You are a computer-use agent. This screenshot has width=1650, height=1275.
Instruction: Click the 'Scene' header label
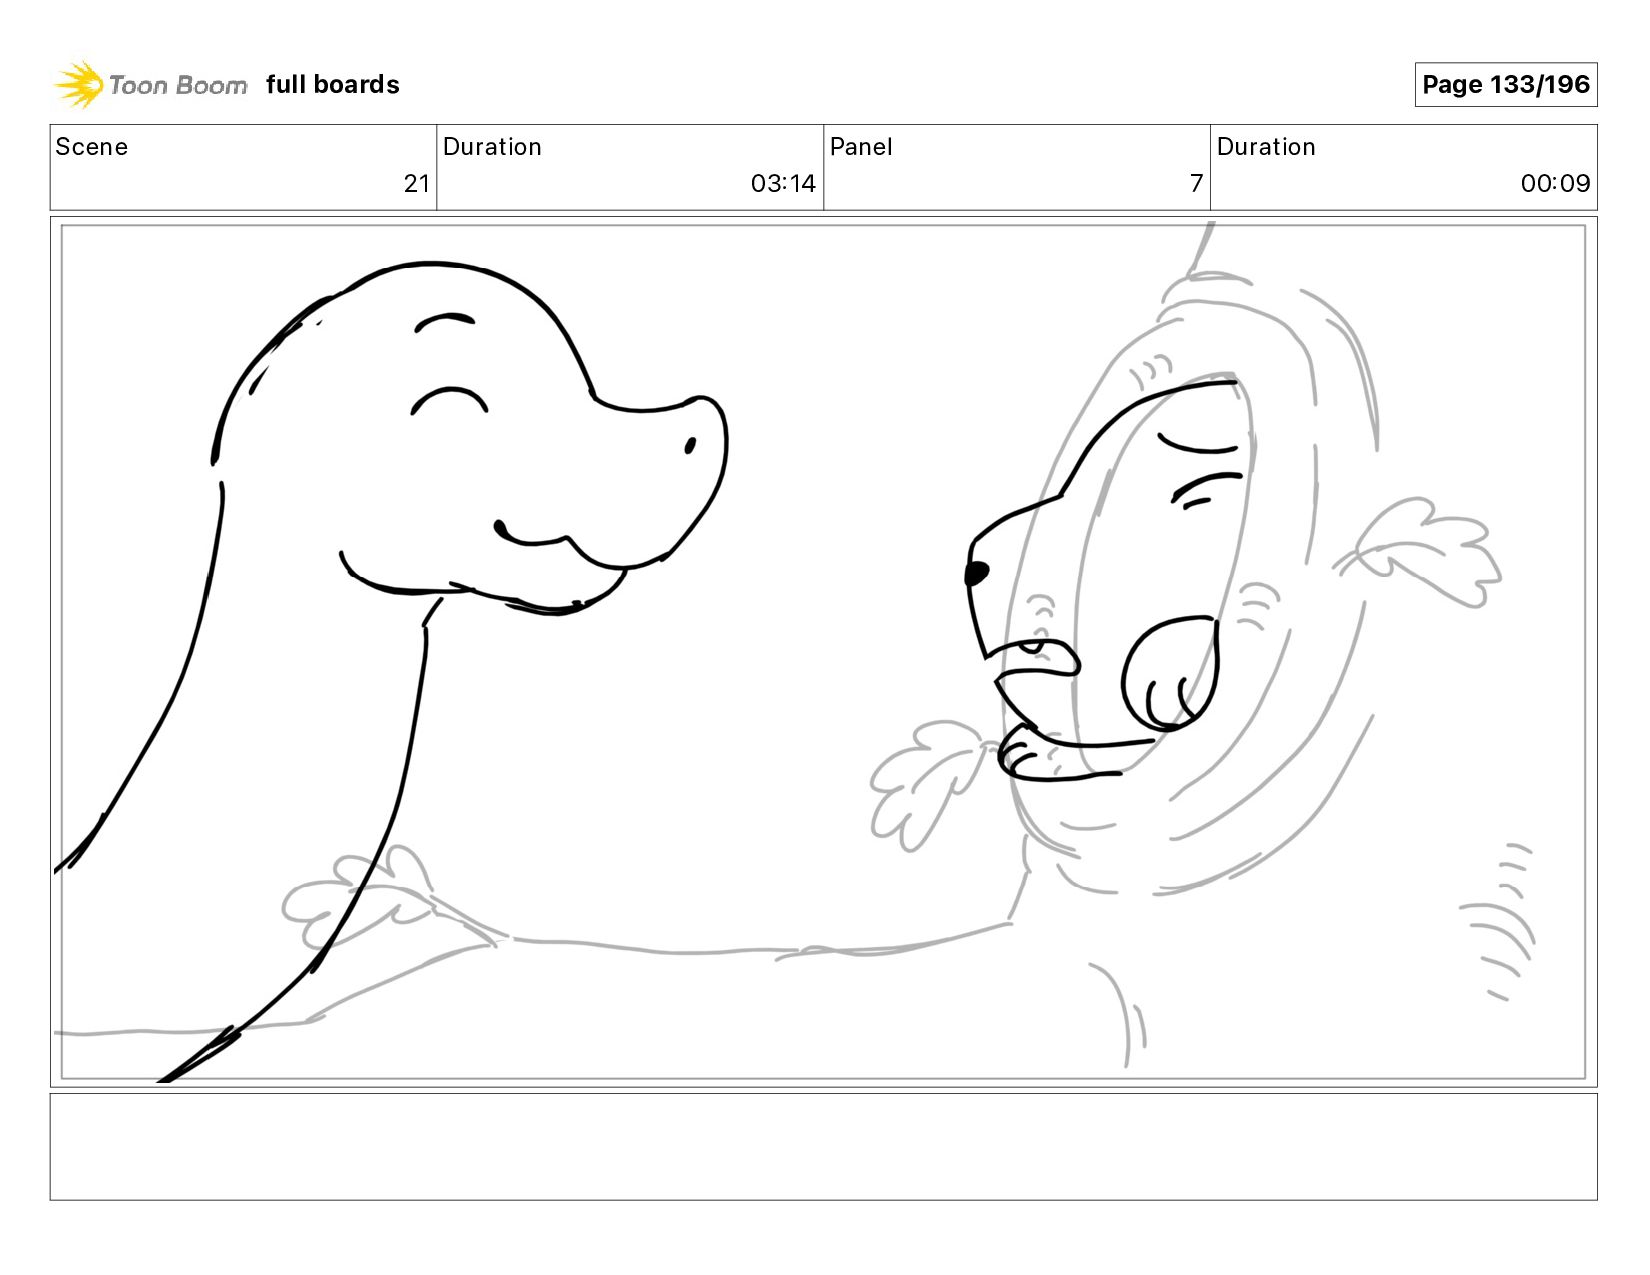coord(92,147)
